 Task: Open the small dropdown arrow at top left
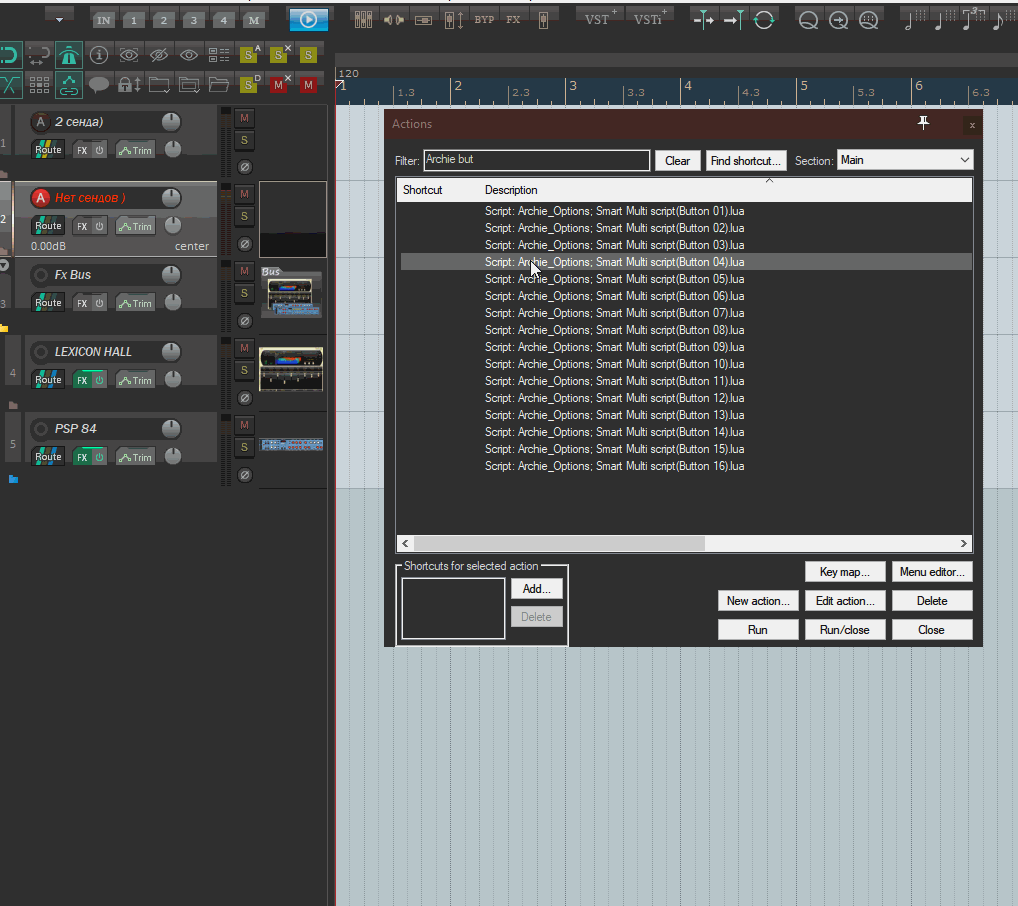[x=59, y=19]
